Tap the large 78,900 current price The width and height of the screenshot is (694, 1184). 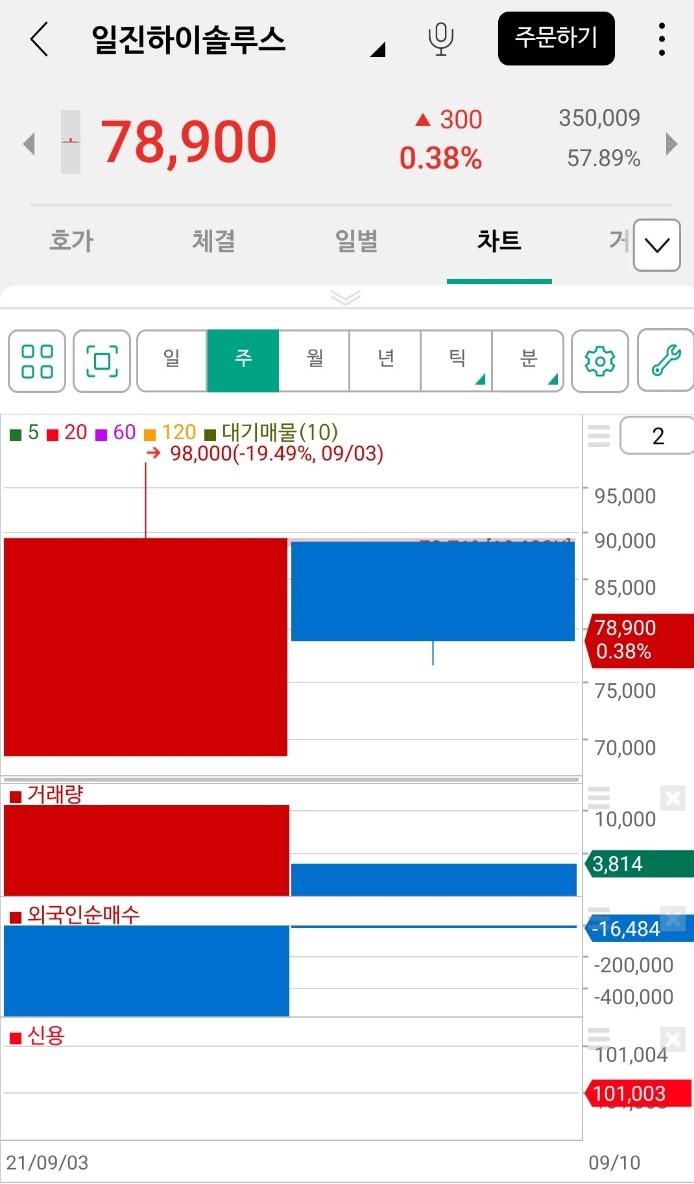(x=190, y=142)
